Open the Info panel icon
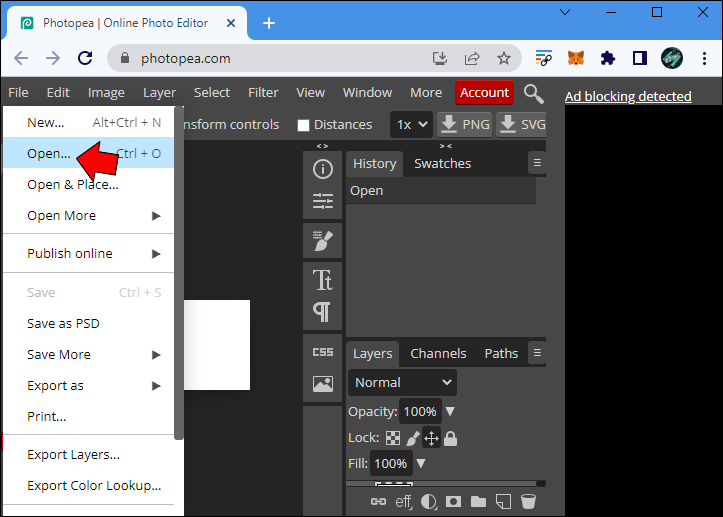 322,169
